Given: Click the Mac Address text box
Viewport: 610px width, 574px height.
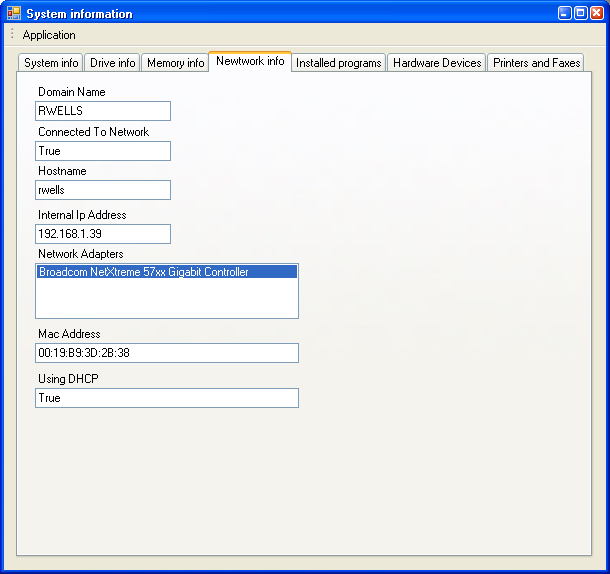Looking at the screenshot, I should [x=166, y=353].
